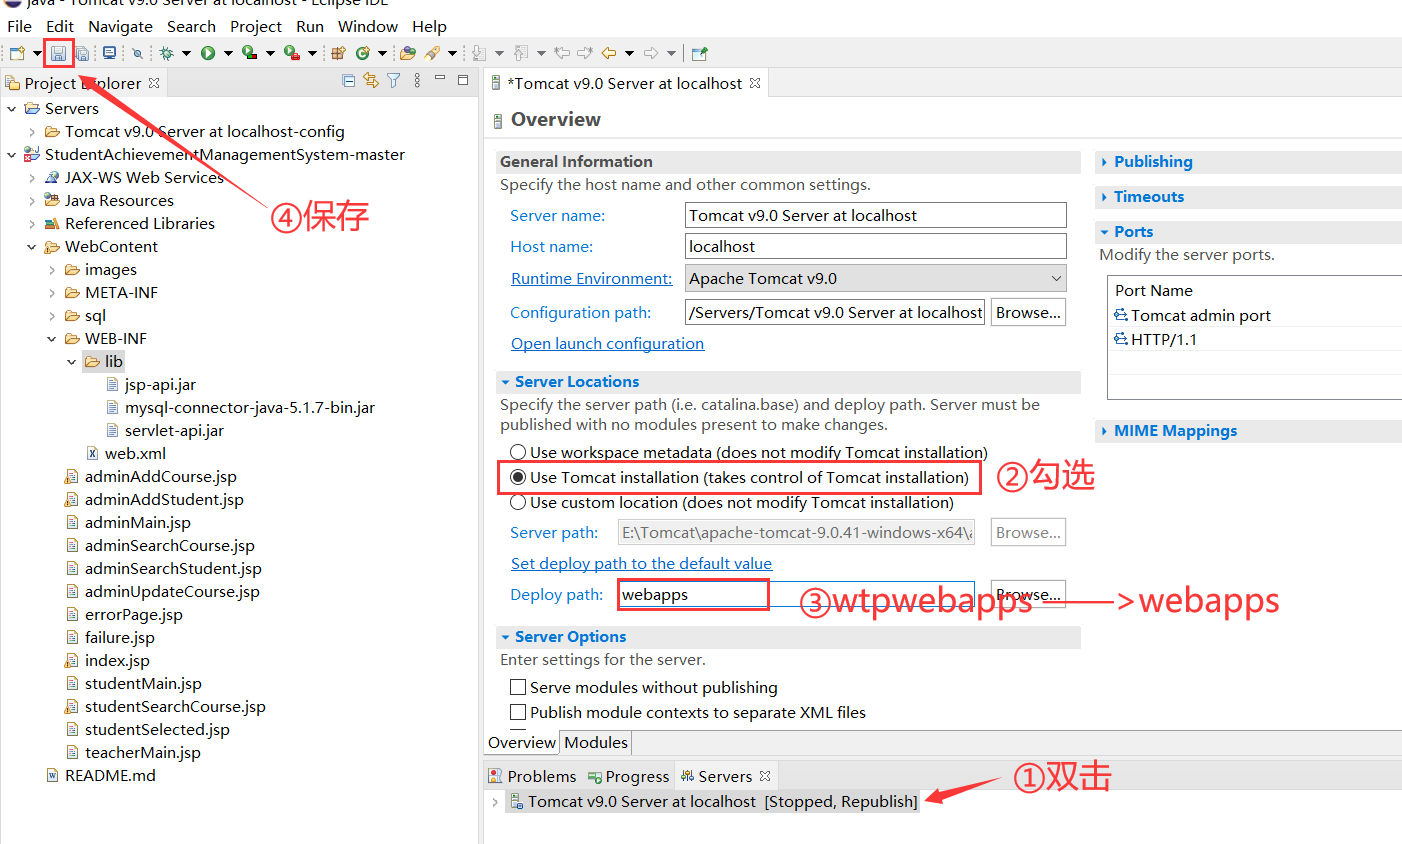This screenshot has height=844, width=1402.
Task: Click the Skip All Breakpoints toolbar icon
Action: coord(137,53)
